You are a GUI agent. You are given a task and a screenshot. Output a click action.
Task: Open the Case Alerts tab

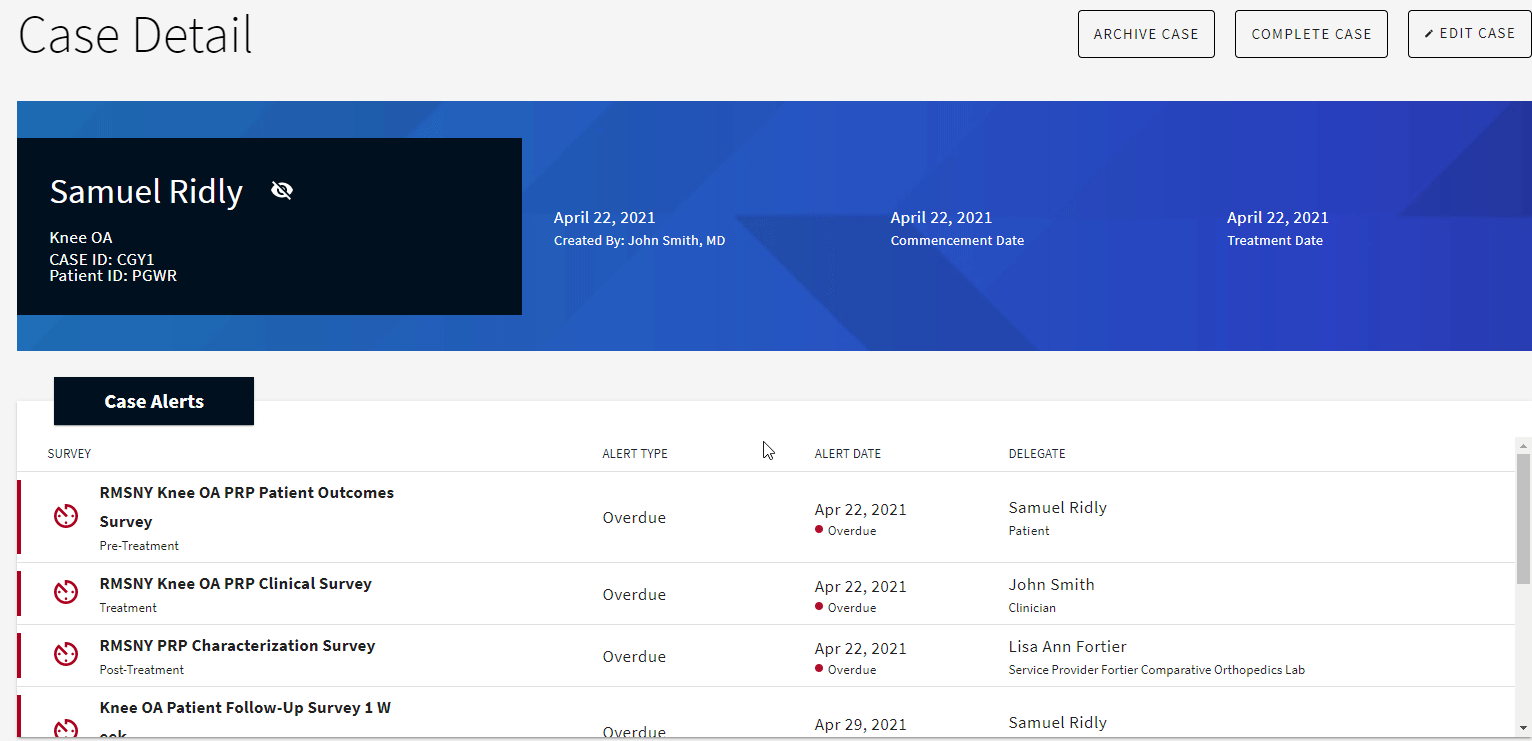pyautogui.click(x=154, y=401)
